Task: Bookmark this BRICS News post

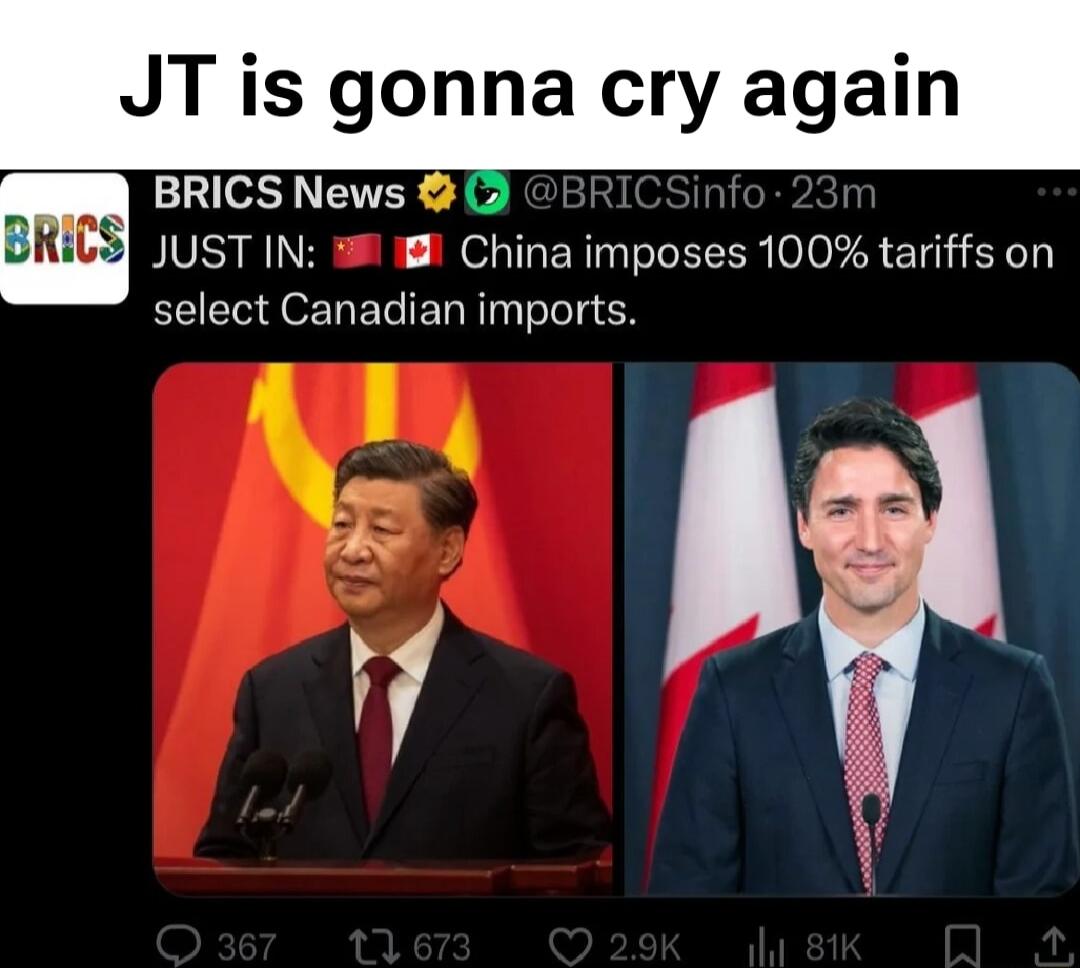Action: coord(962,948)
